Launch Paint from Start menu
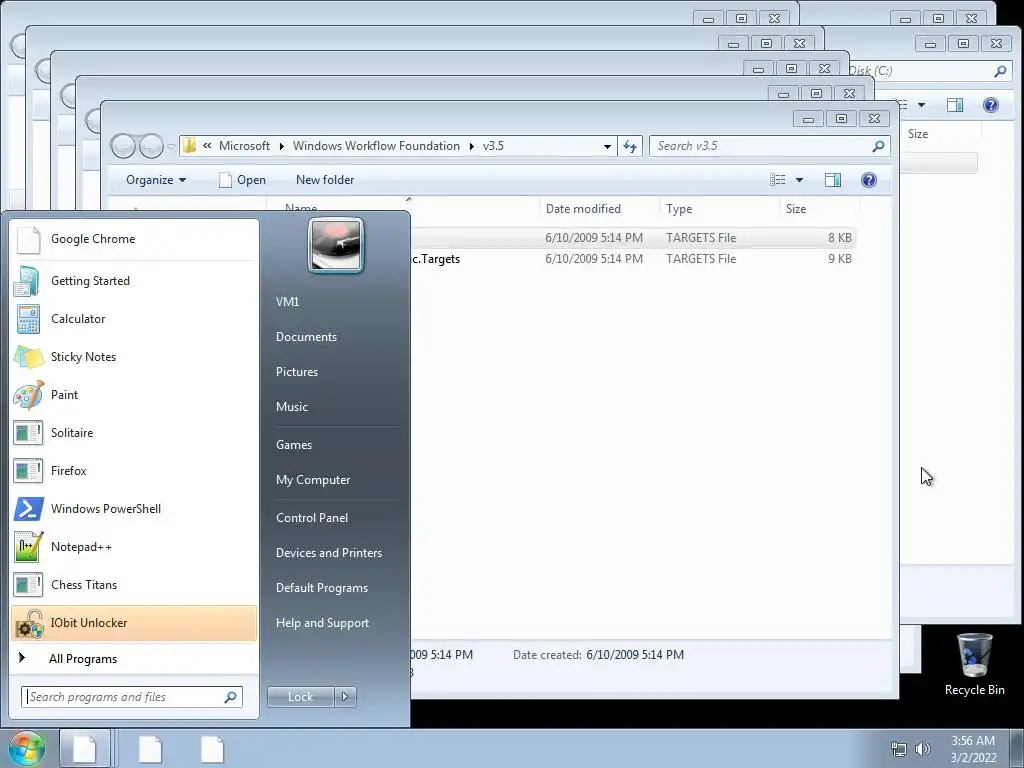Viewport: 1024px width, 768px height. [x=134, y=394]
